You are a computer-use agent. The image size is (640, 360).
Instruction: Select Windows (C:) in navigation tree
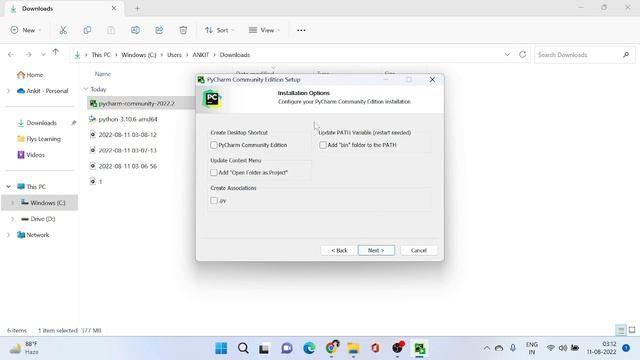click(40, 202)
